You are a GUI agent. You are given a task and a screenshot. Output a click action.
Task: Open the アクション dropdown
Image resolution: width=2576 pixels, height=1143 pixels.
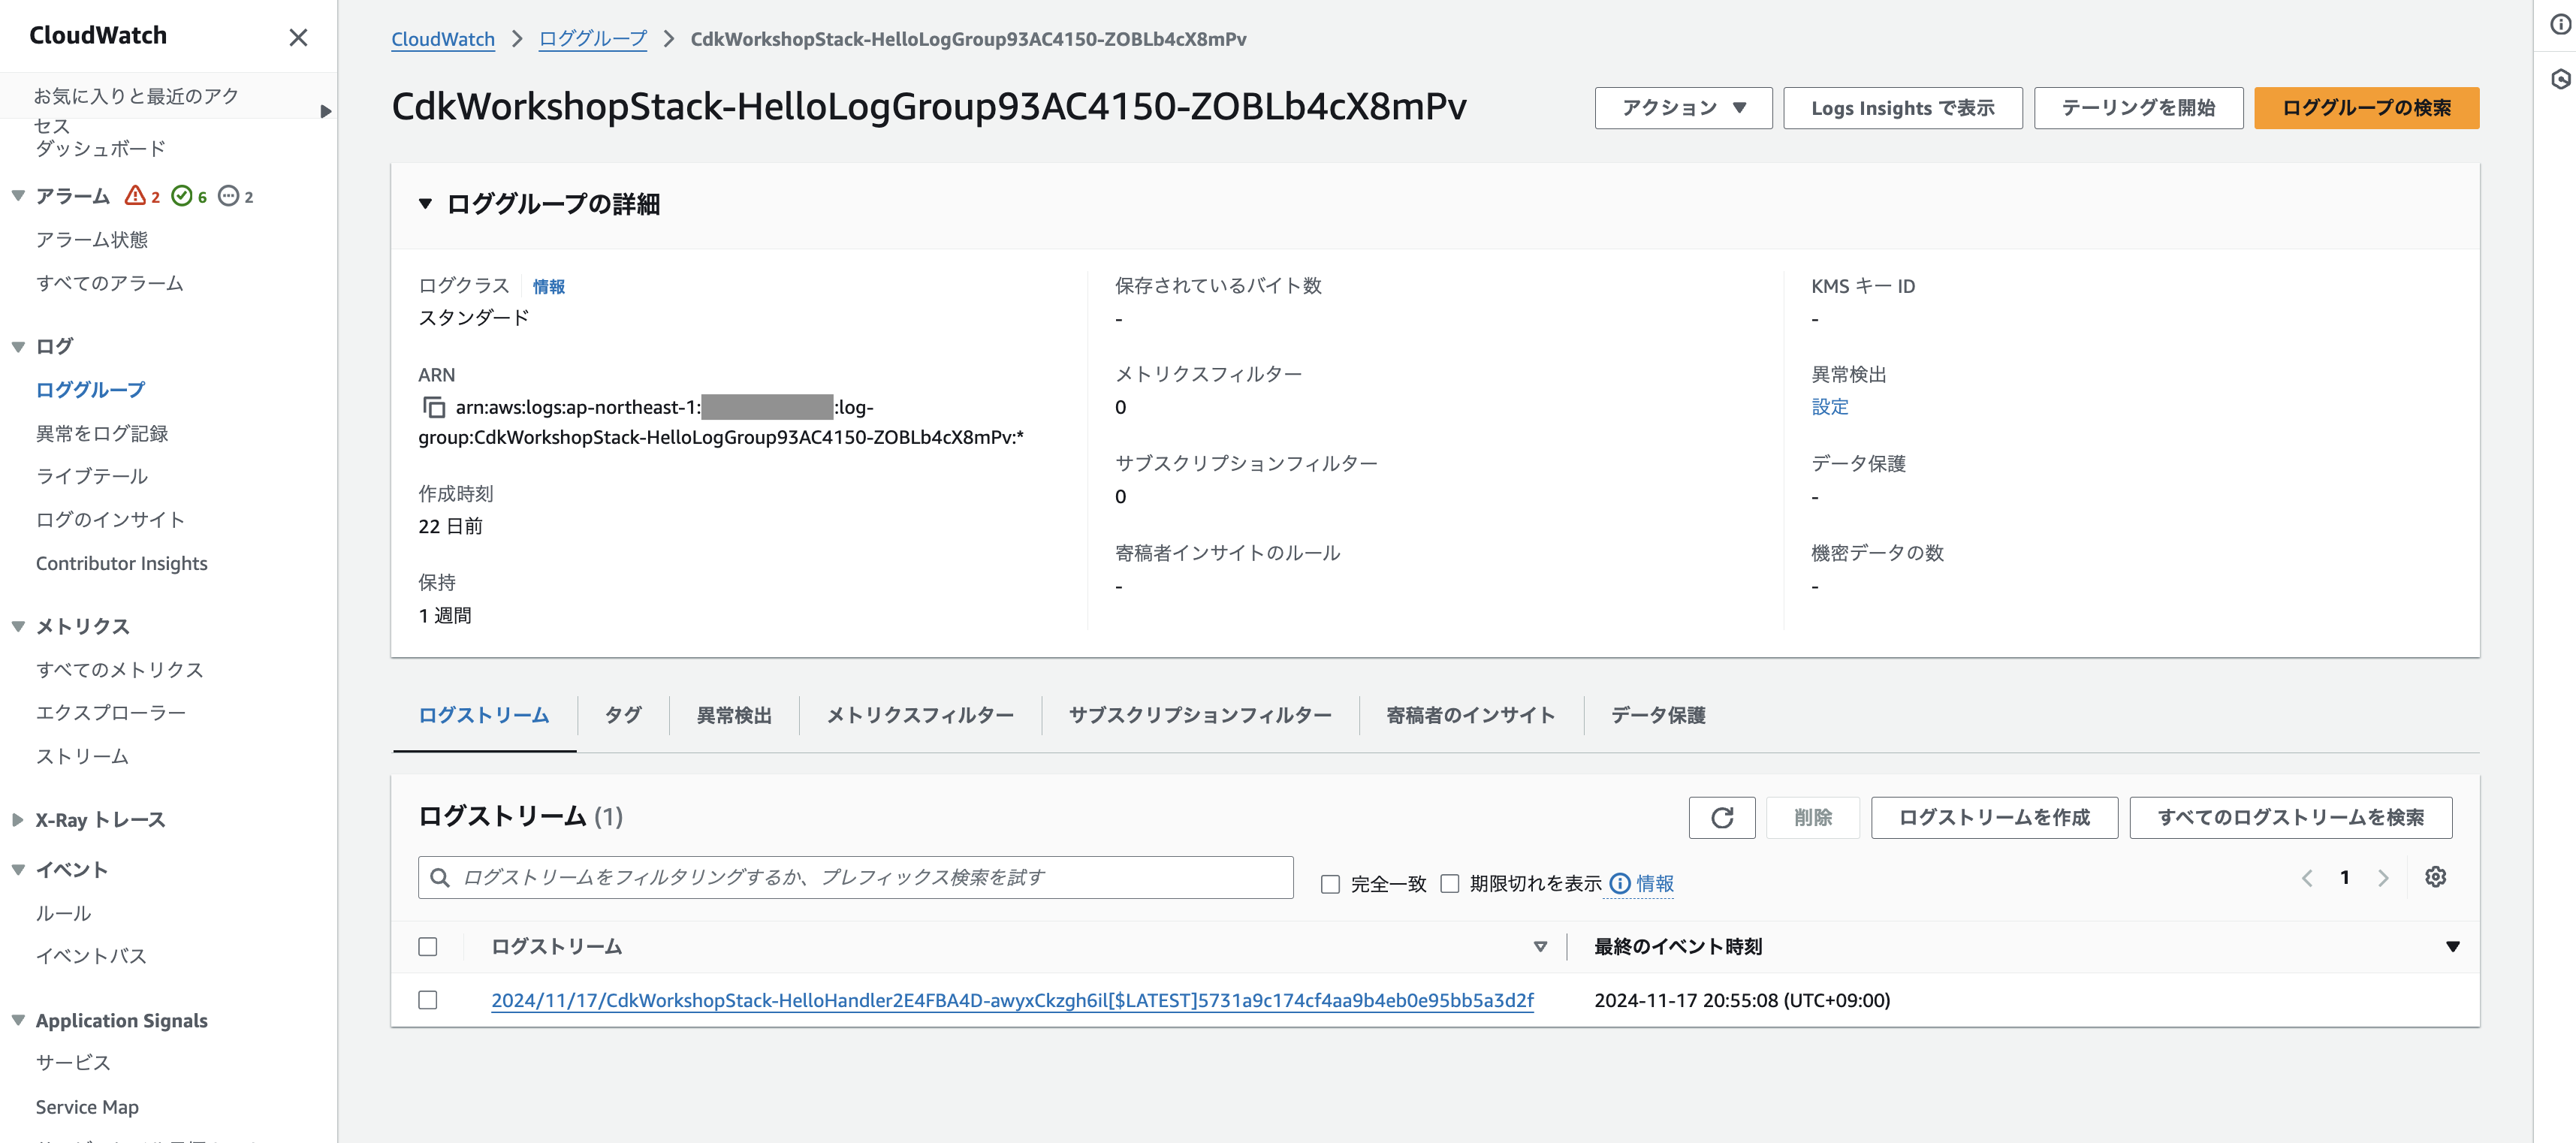pos(1683,107)
